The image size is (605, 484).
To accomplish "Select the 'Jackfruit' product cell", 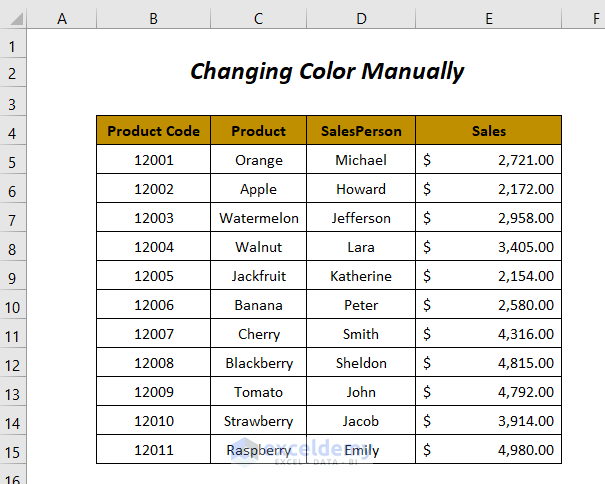I will pyautogui.click(x=259, y=275).
